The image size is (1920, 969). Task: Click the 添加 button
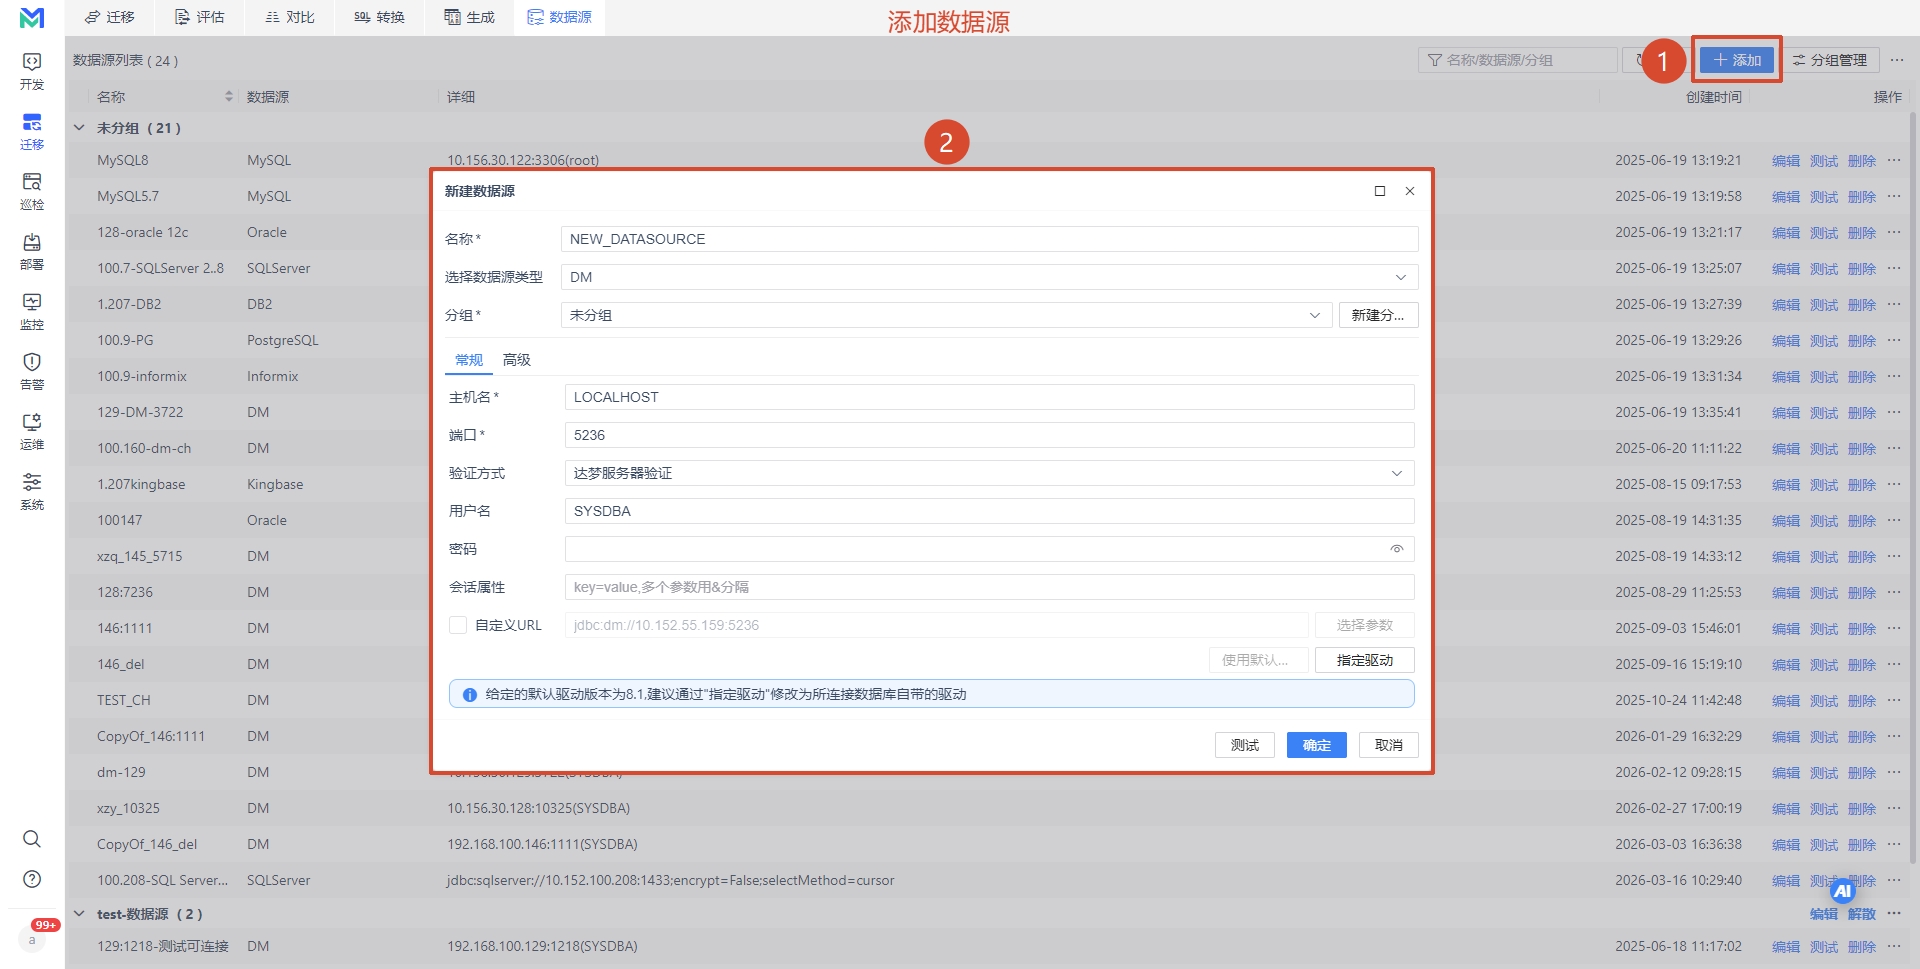coord(1737,60)
